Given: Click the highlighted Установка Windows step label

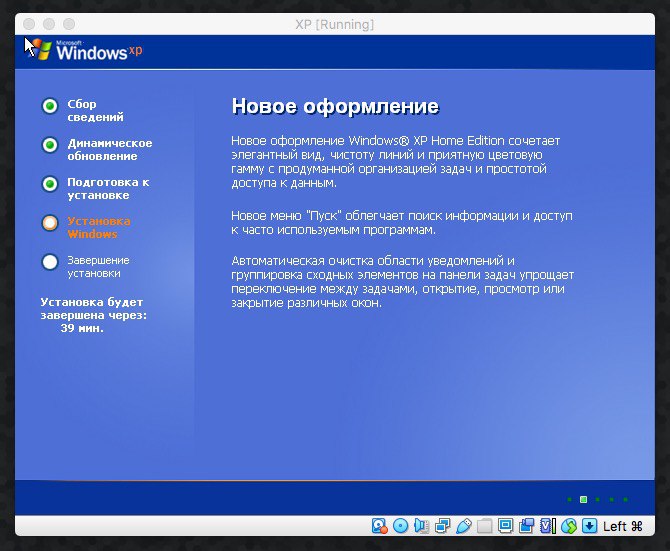Looking at the screenshot, I should 99,227.
